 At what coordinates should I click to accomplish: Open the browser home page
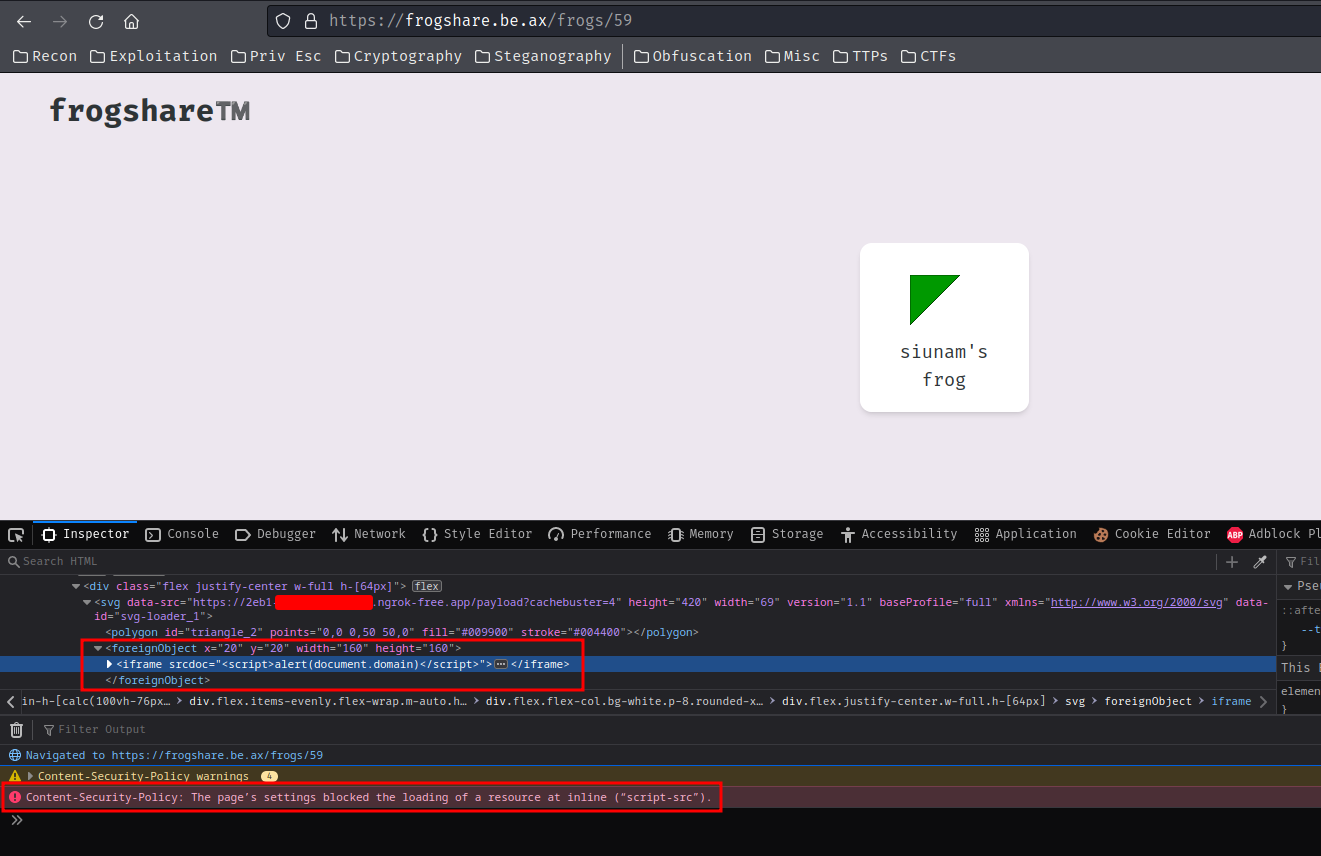pos(131,21)
